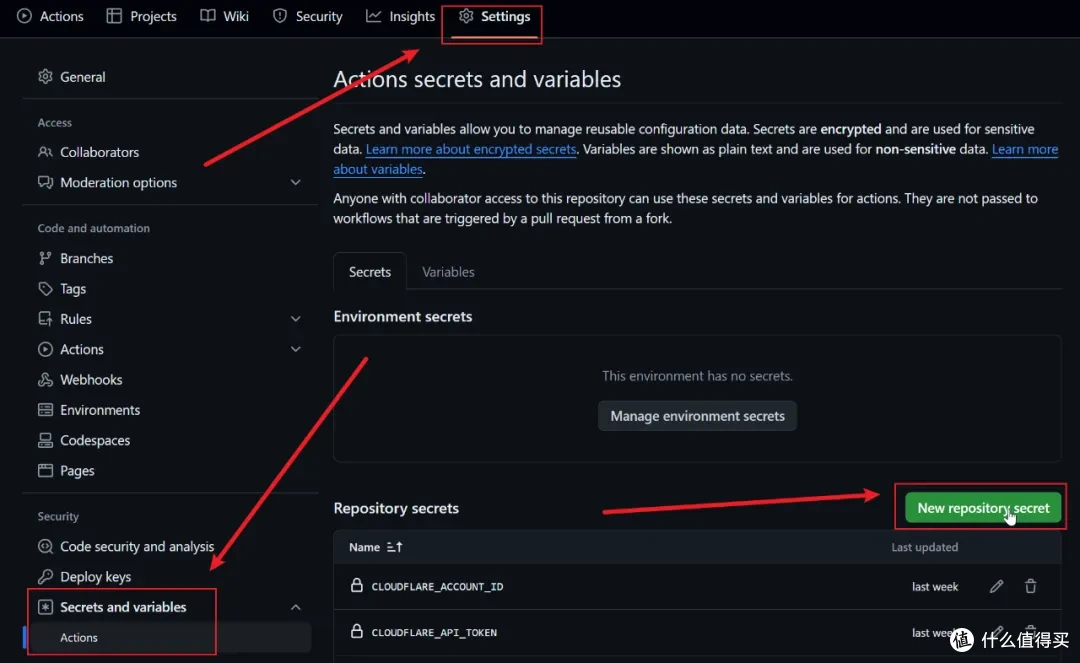Open Branches settings
1080x663 pixels.
[x=87, y=258]
